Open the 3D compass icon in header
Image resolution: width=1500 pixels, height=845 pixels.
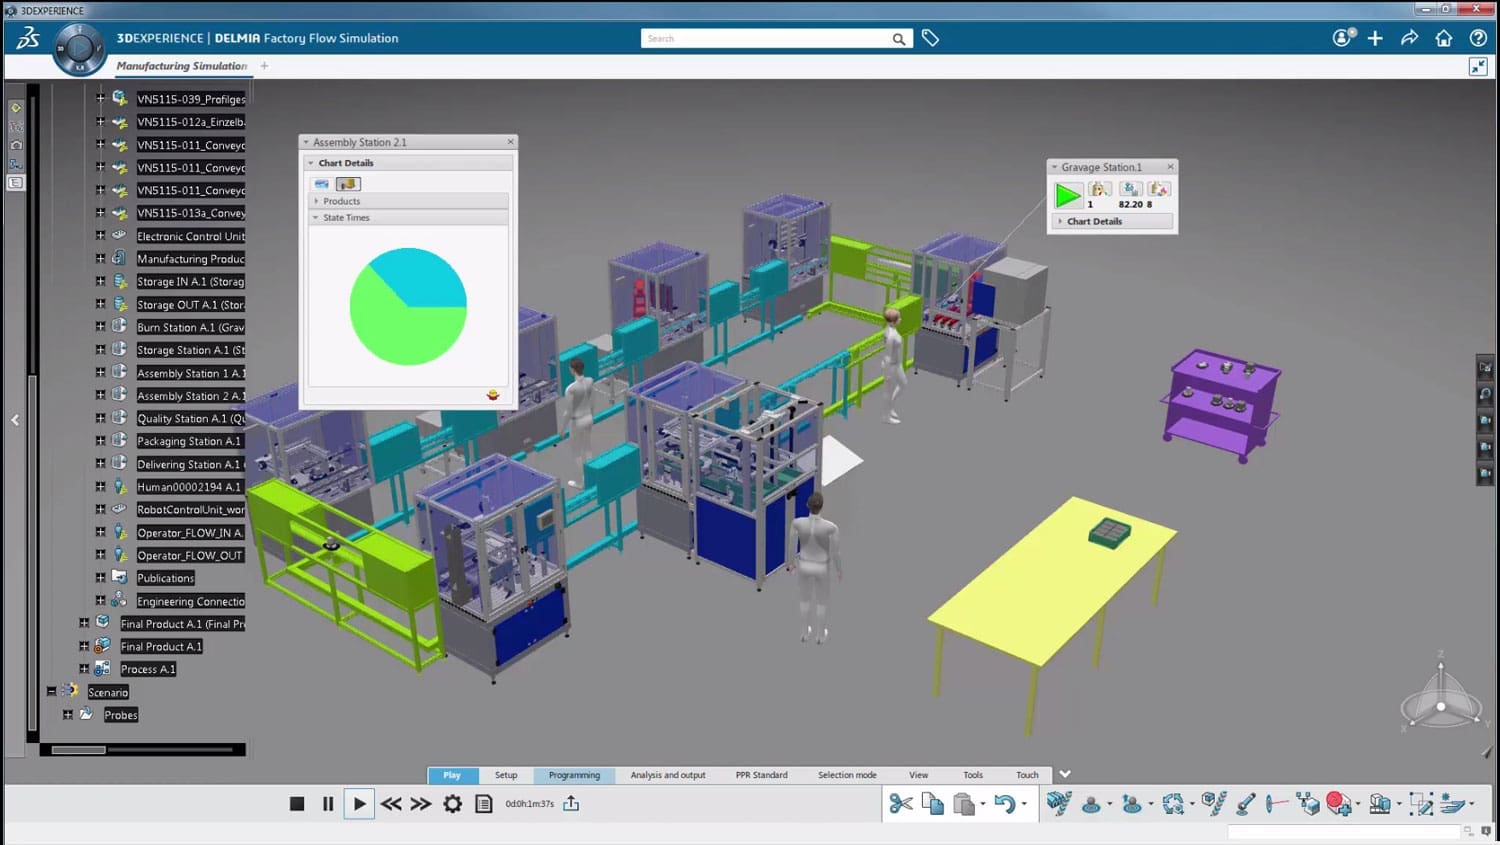pos(79,48)
